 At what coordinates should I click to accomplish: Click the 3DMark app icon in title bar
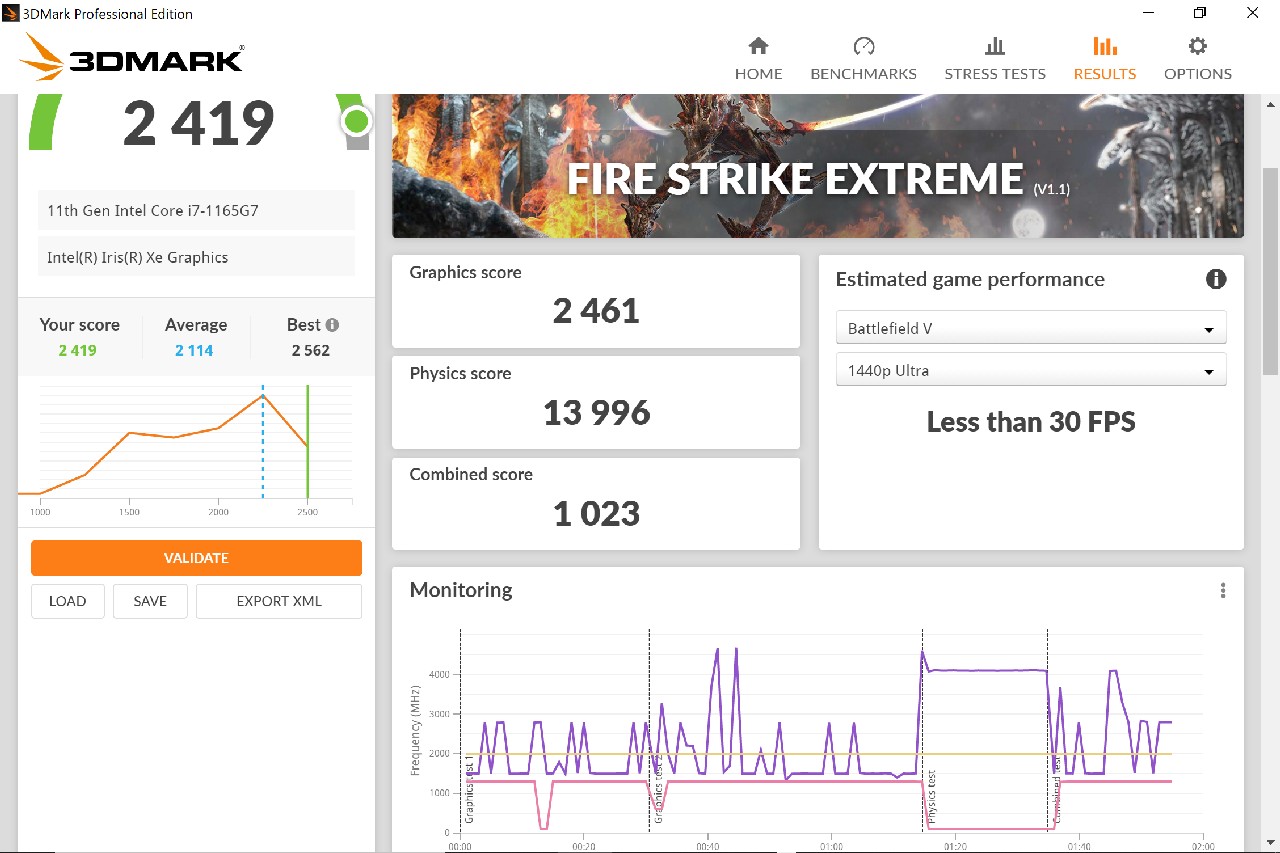tap(11, 13)
